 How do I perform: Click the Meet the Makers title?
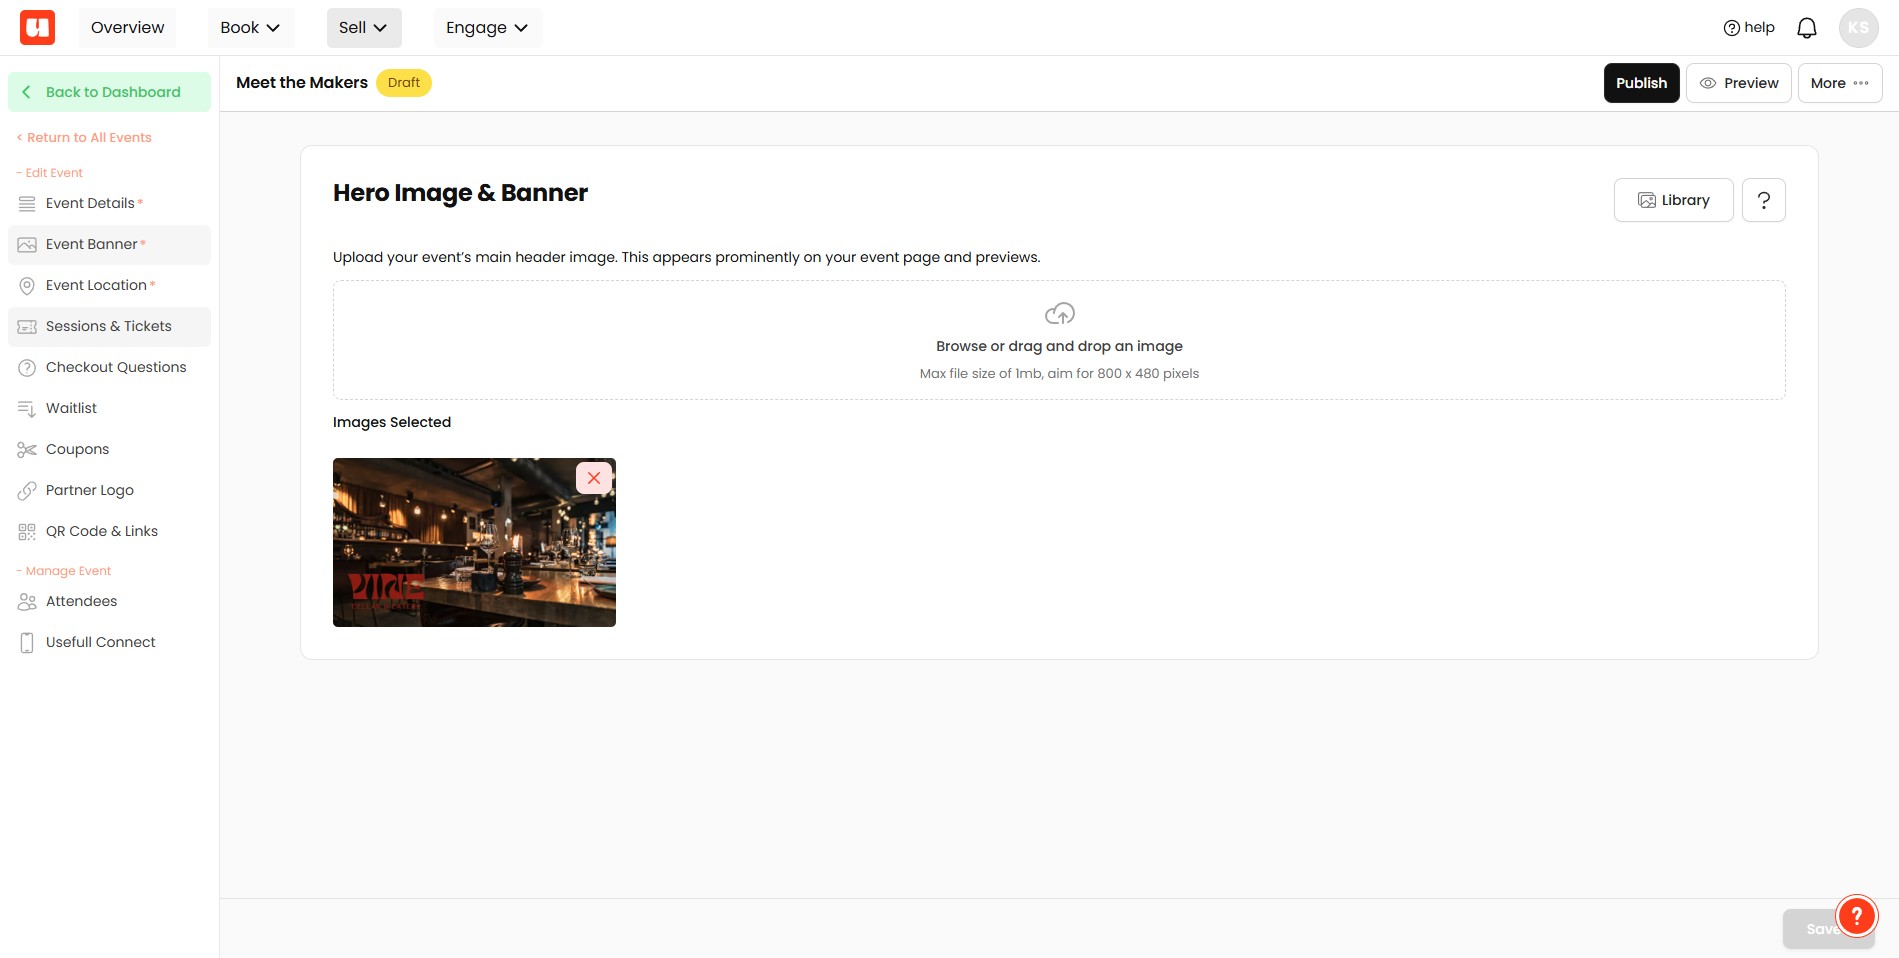coord(302,83)
